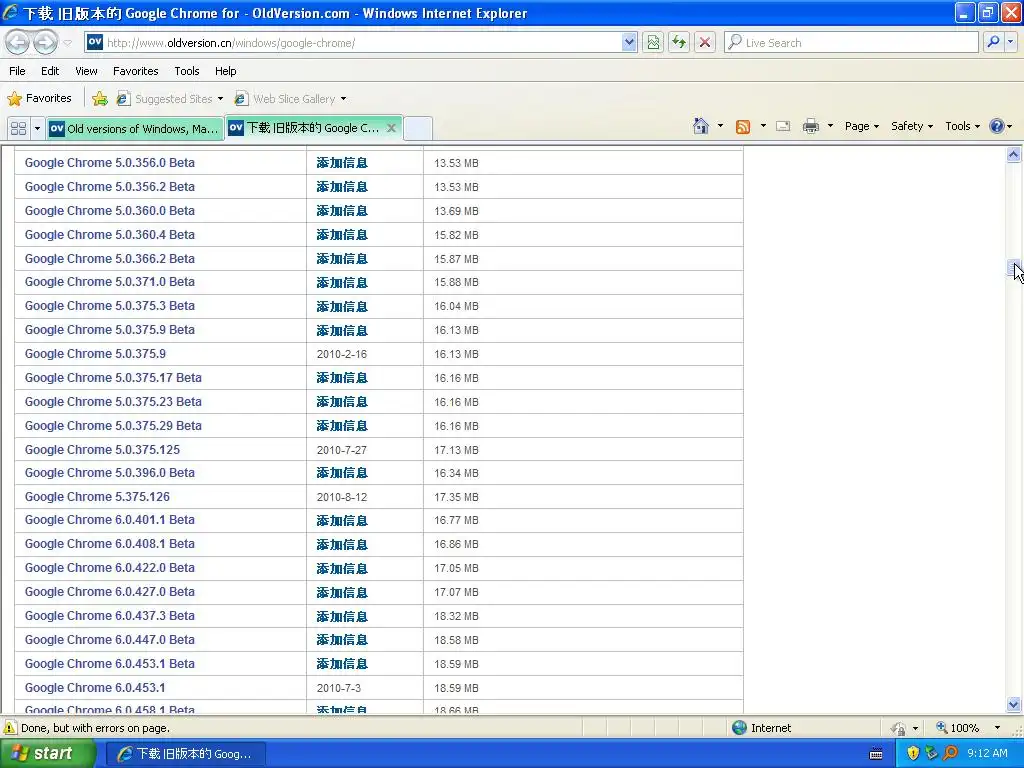Open the Tools command bar dropdown

point(963,126)
